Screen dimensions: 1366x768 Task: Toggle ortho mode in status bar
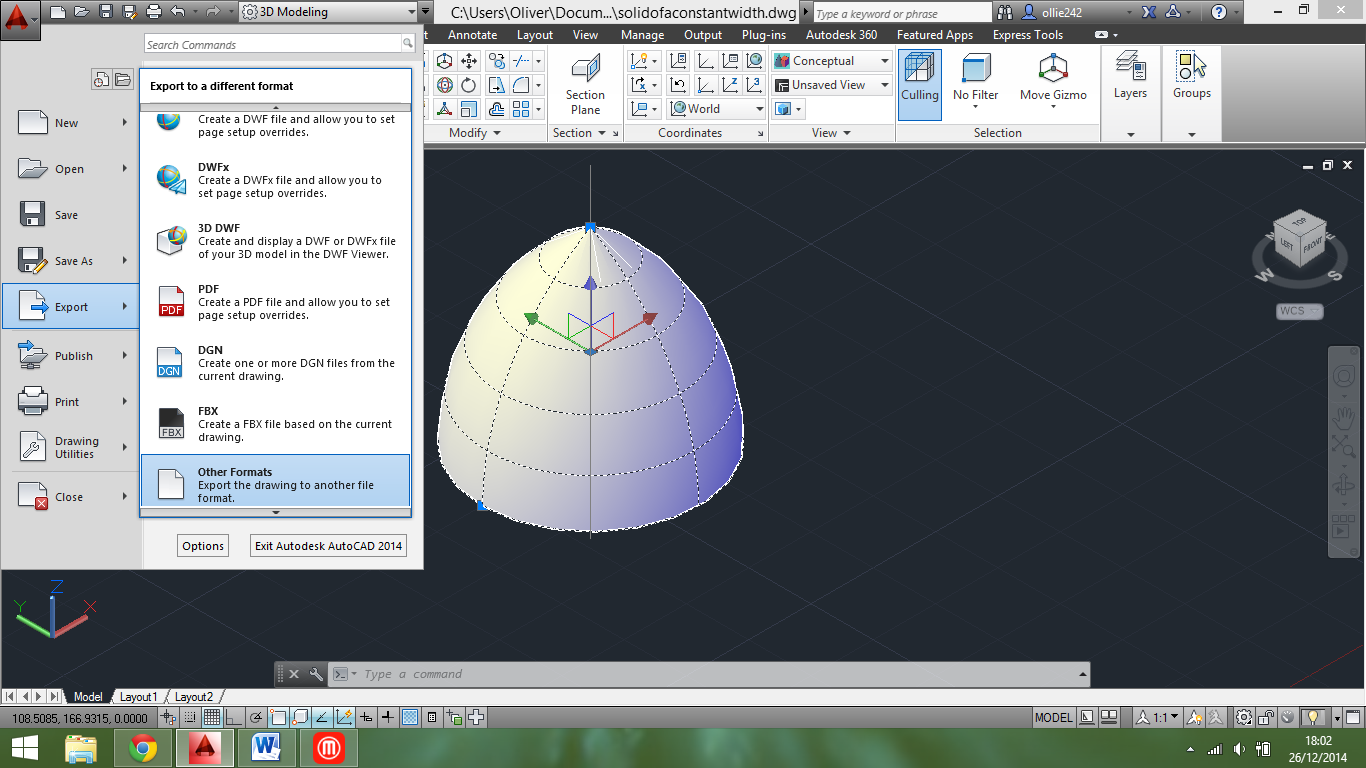(x=233, y=717)
